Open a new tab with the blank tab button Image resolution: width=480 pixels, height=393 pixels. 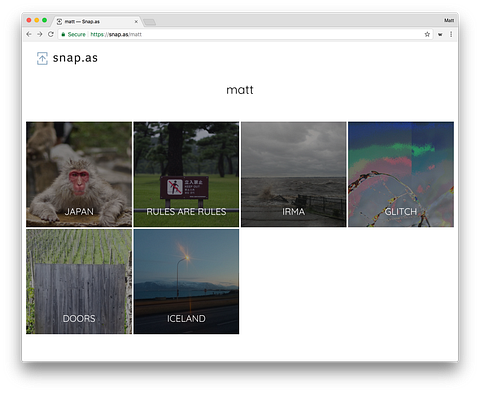point(149,22)
